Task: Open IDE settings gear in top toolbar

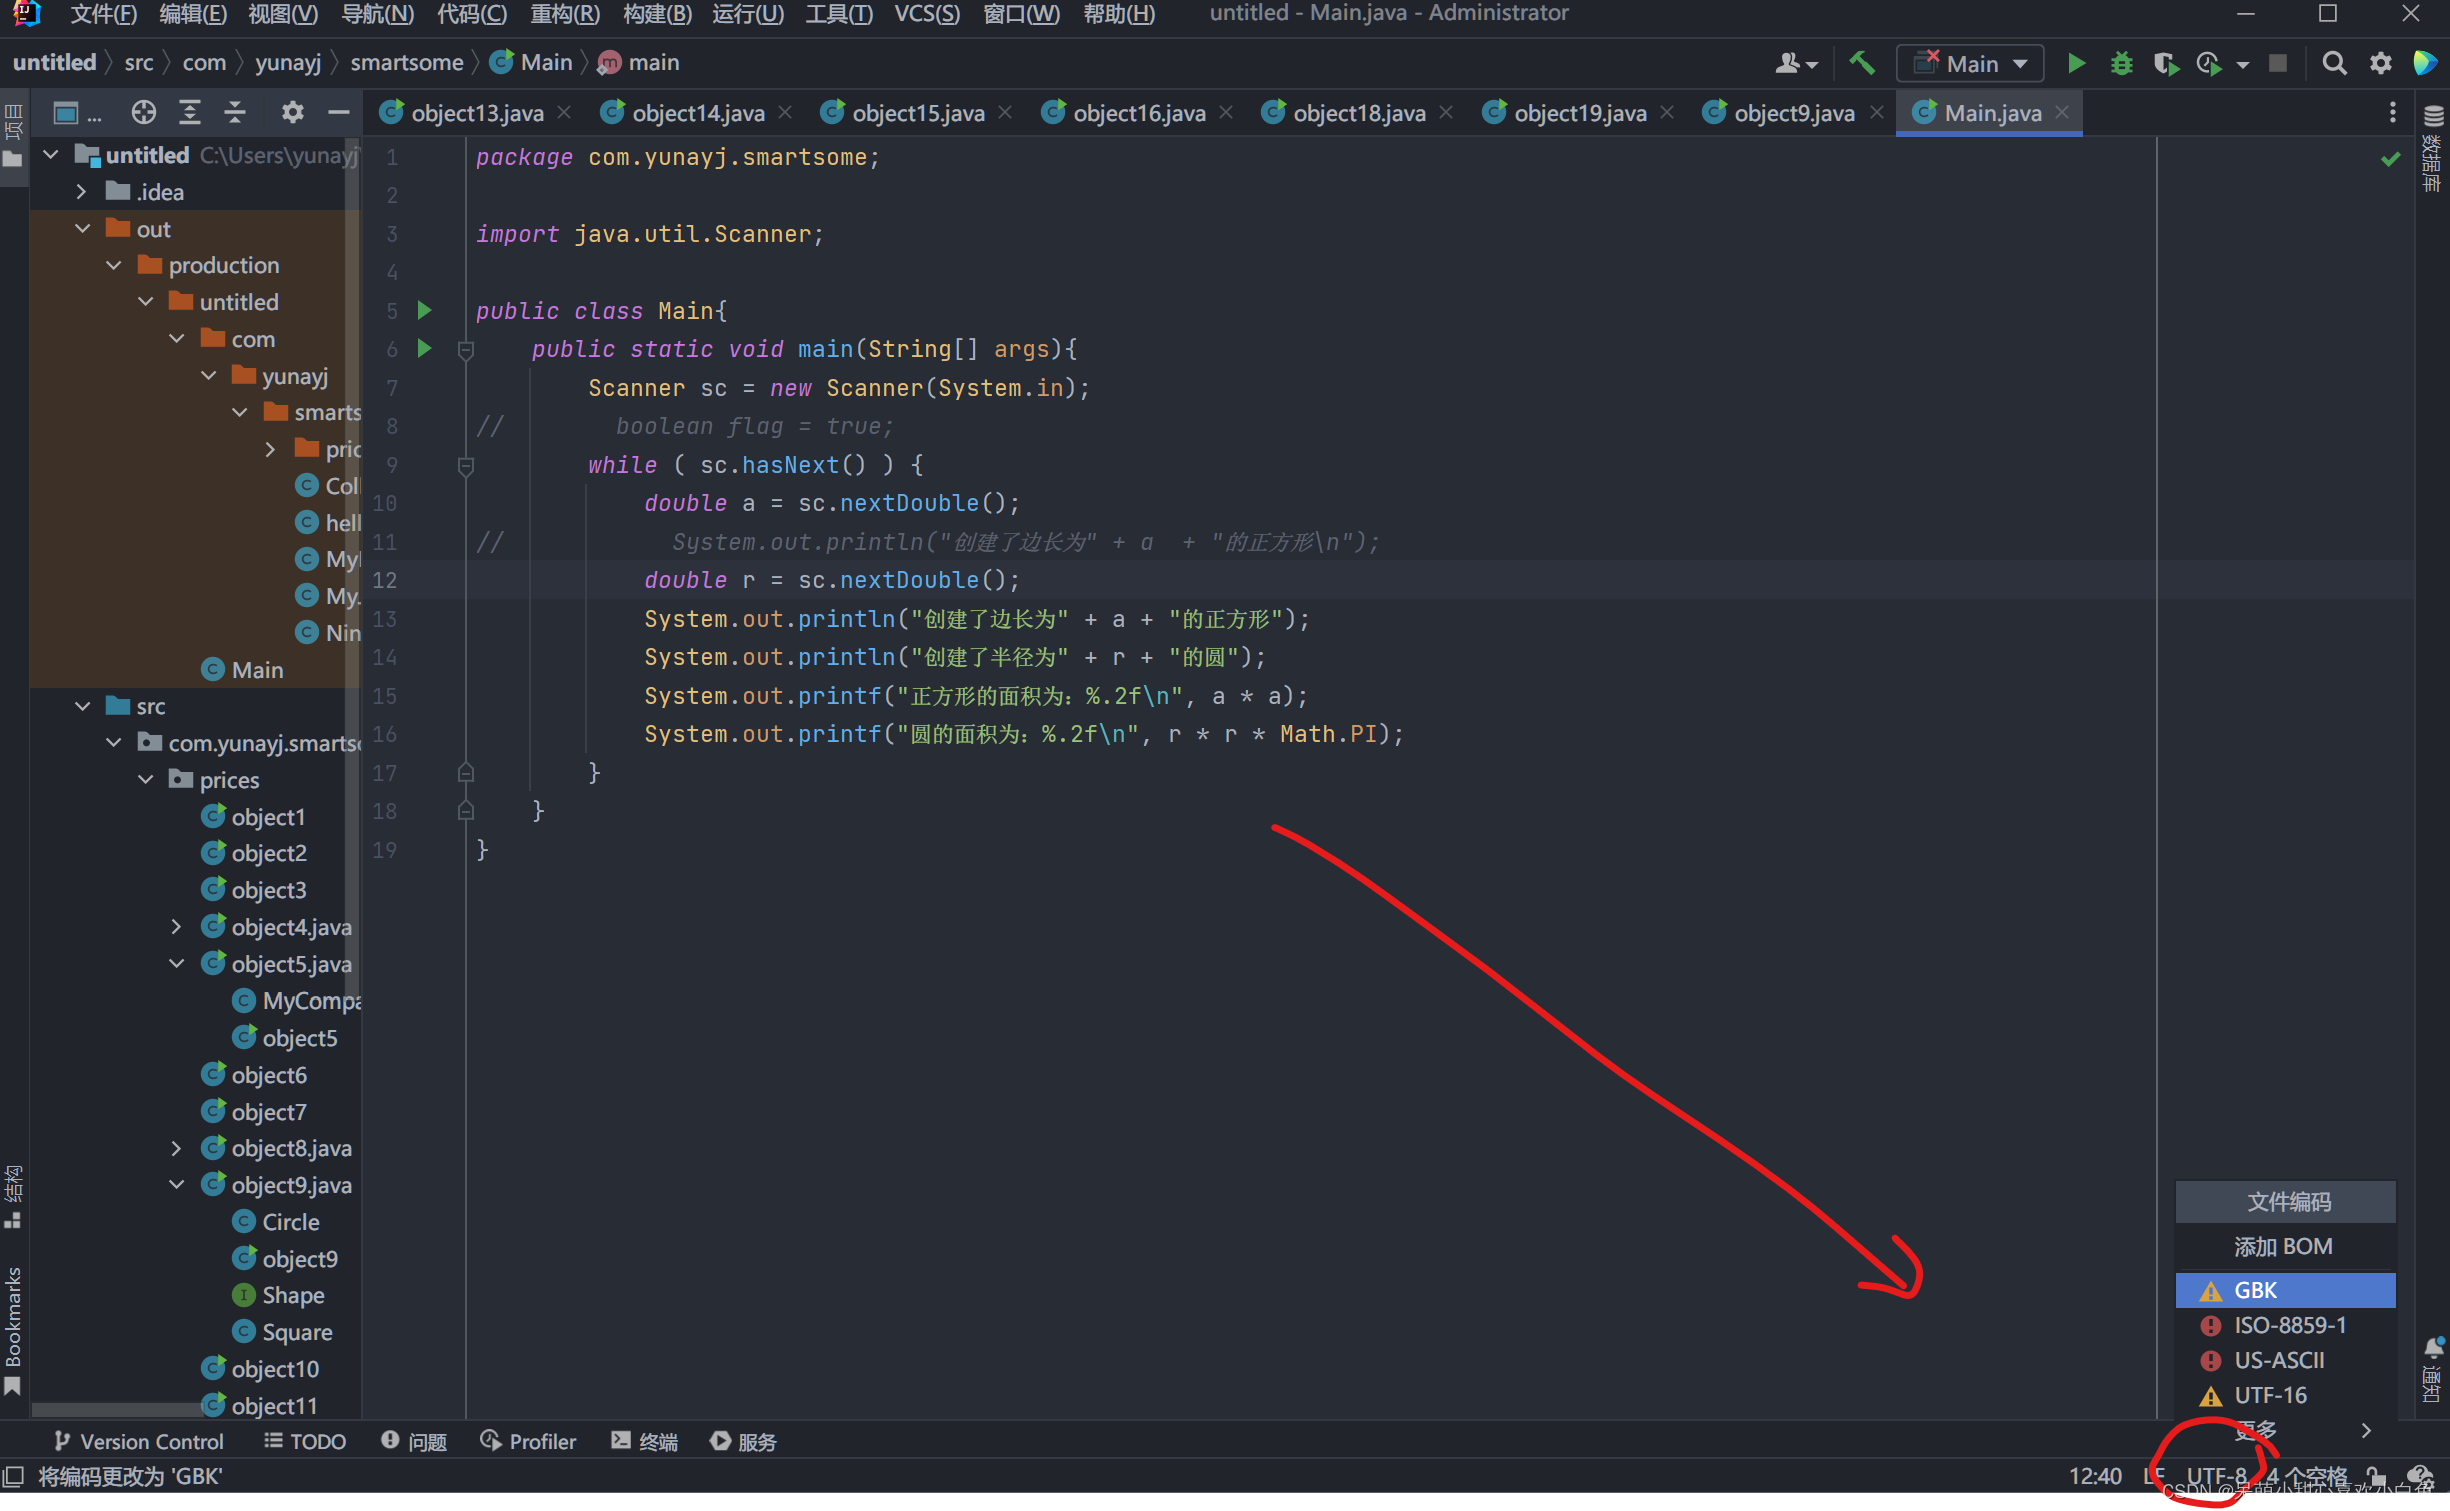Action: (x=2381, y=64)
